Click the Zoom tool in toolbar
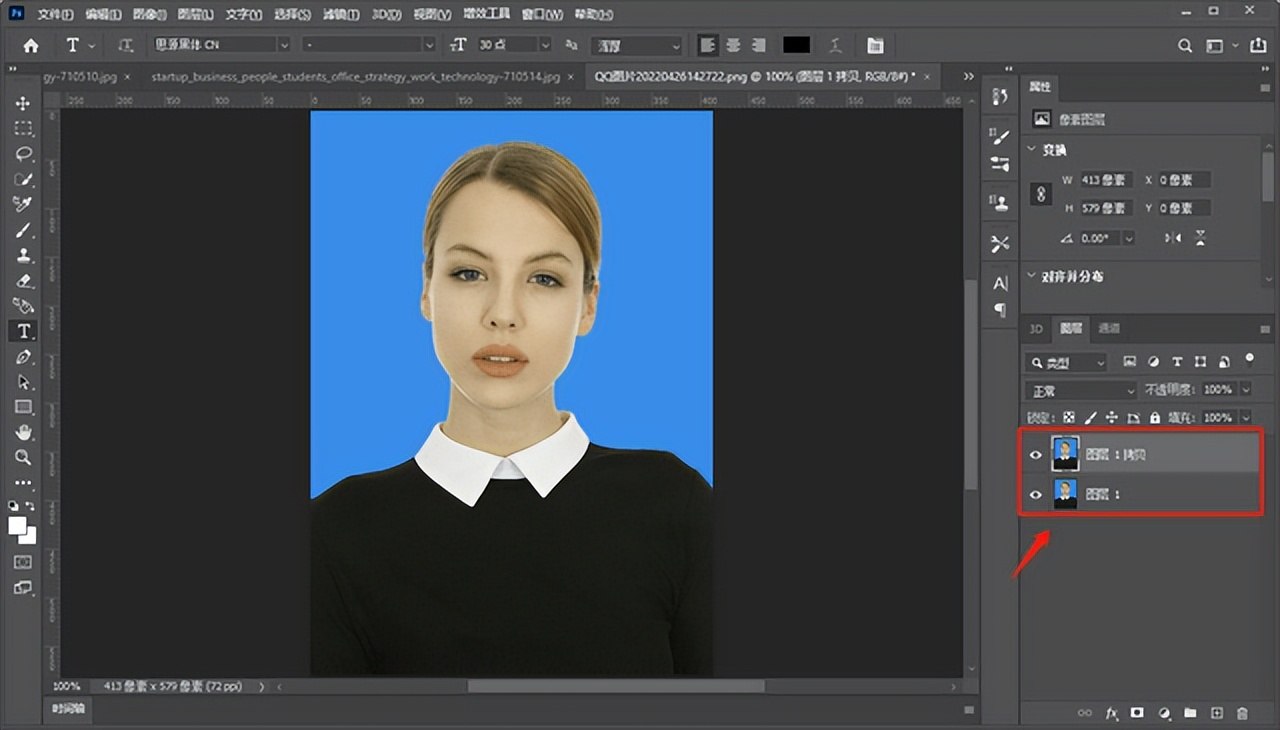1280x730 pixels. click(x=23, y=458)
